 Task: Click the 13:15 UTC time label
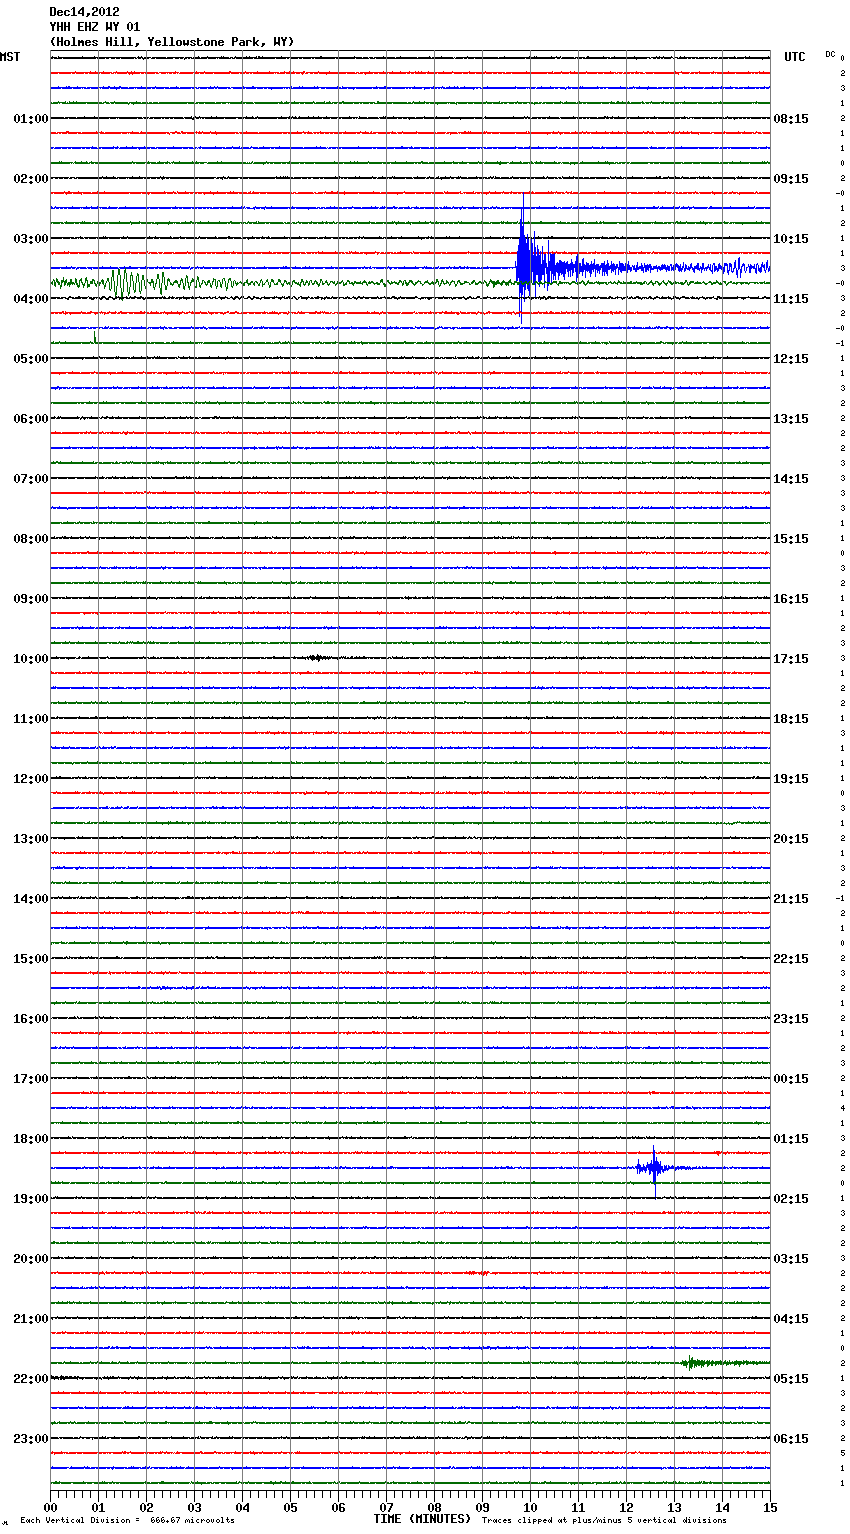click(791, 419)
